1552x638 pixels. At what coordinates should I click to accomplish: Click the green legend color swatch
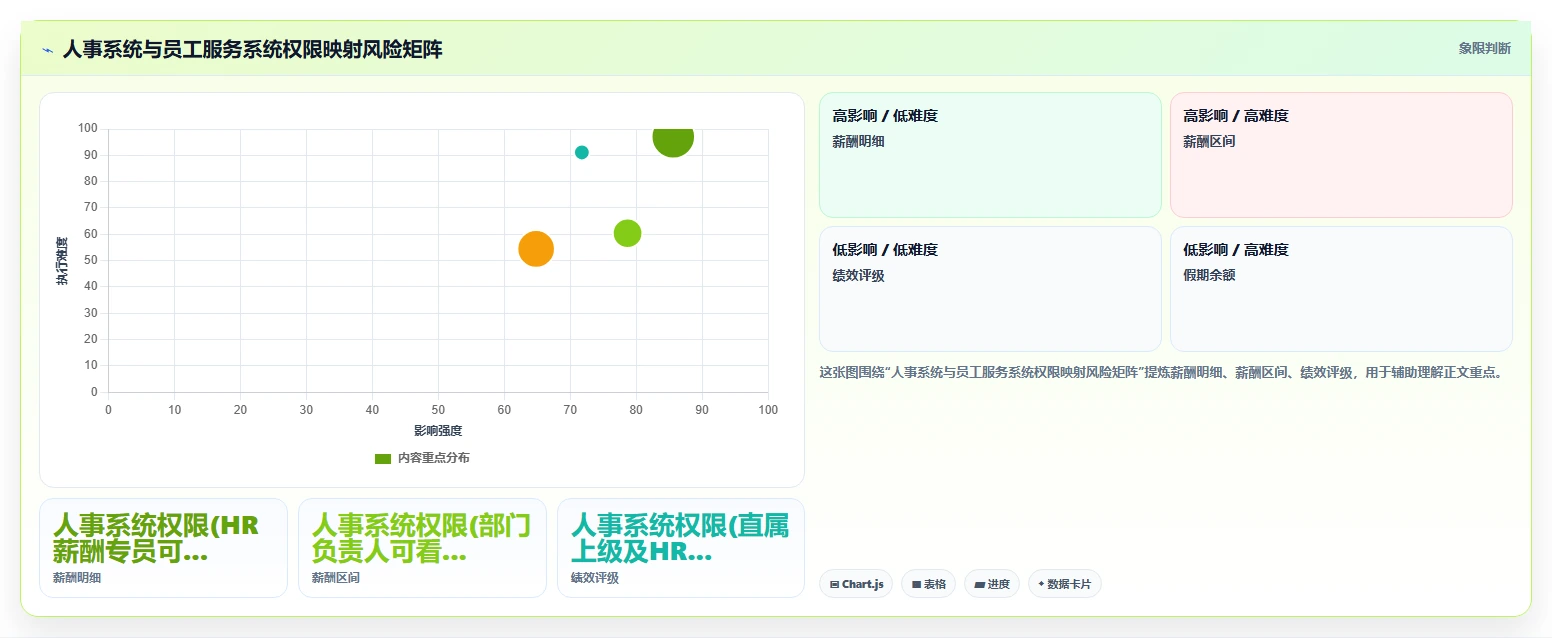tap(383, 459)
